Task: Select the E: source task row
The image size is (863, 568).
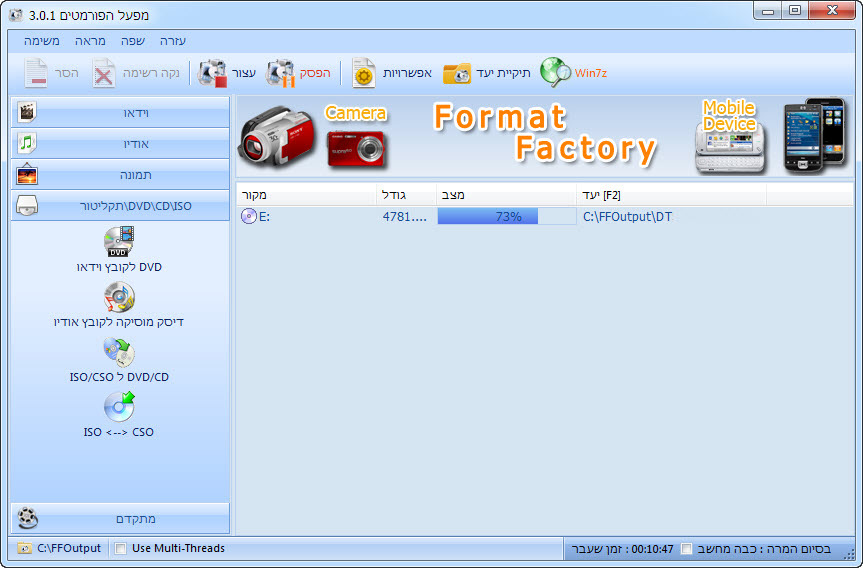Action: (x=545, y=216)
